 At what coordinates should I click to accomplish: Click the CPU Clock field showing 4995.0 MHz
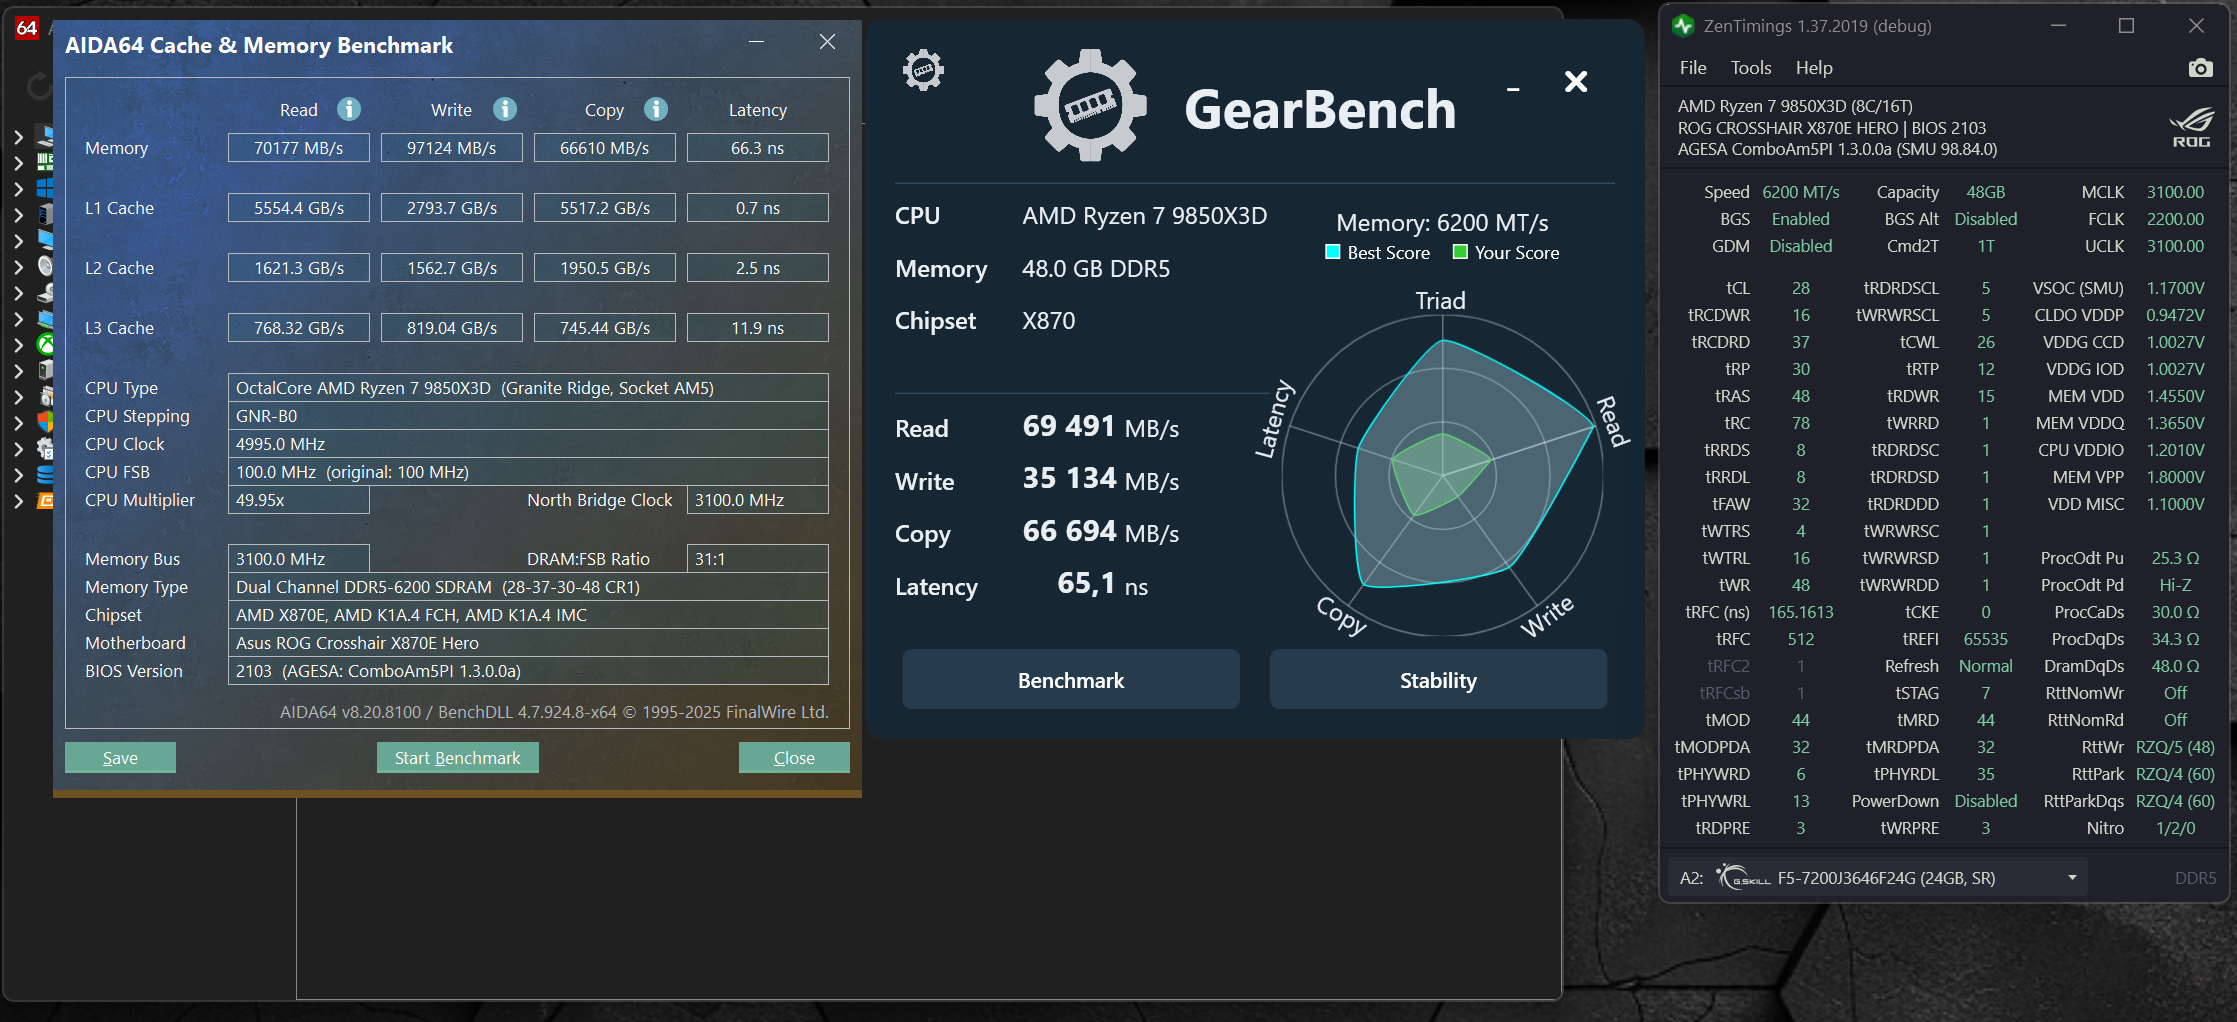click(x=528, y=444)
